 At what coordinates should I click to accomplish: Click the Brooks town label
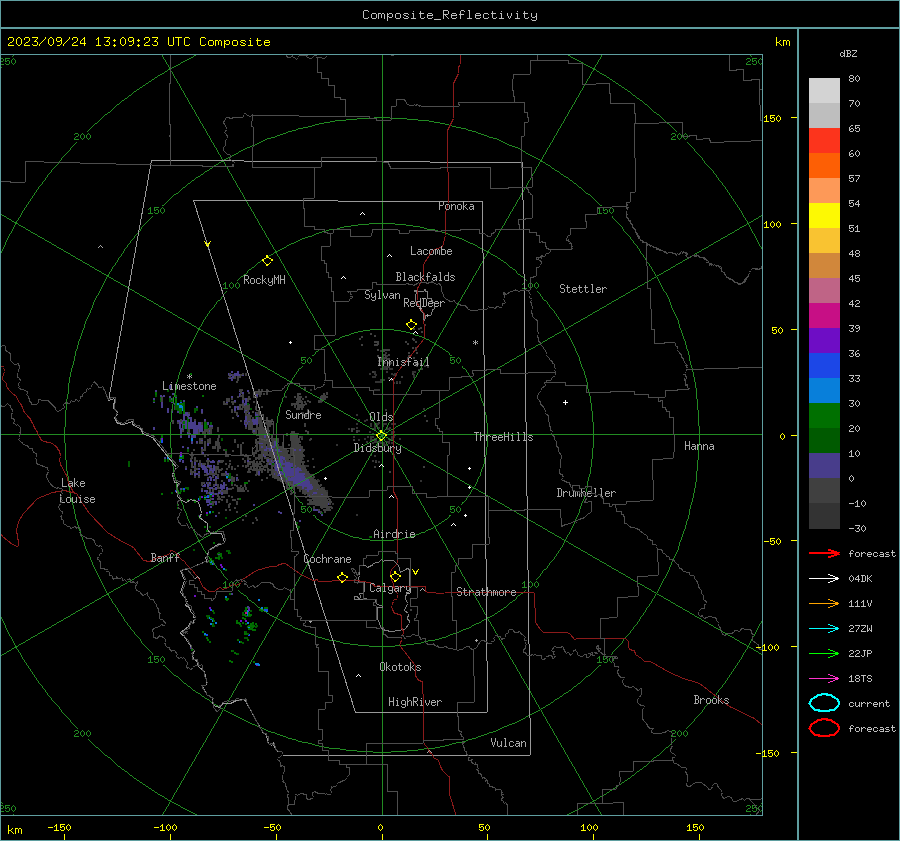(x=711, y=700)
